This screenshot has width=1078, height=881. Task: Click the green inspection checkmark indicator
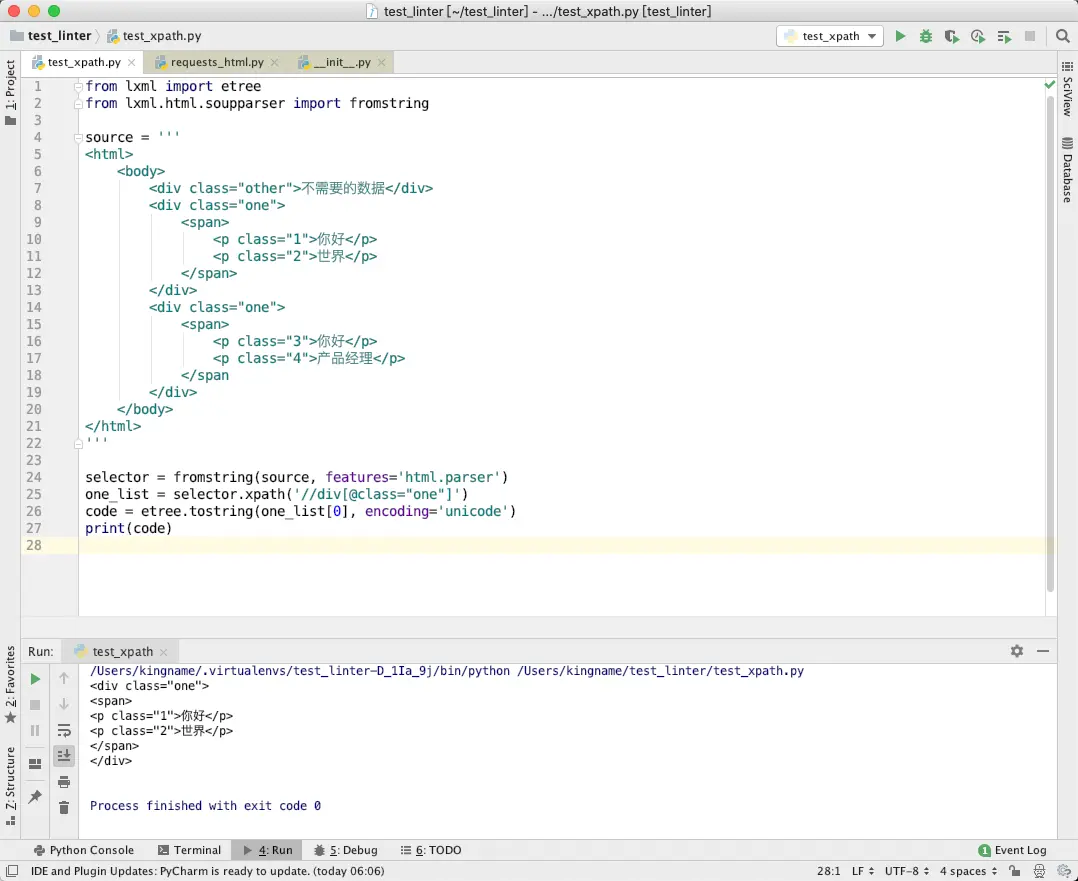[x=1050, y=85]
